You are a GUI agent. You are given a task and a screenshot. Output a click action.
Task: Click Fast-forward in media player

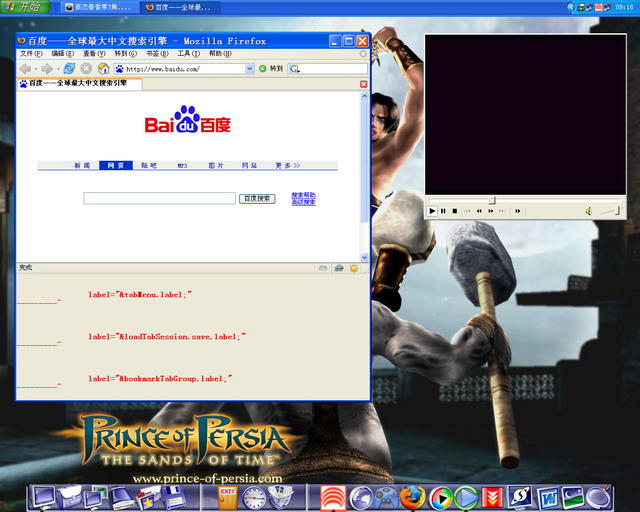pos(491,211)
